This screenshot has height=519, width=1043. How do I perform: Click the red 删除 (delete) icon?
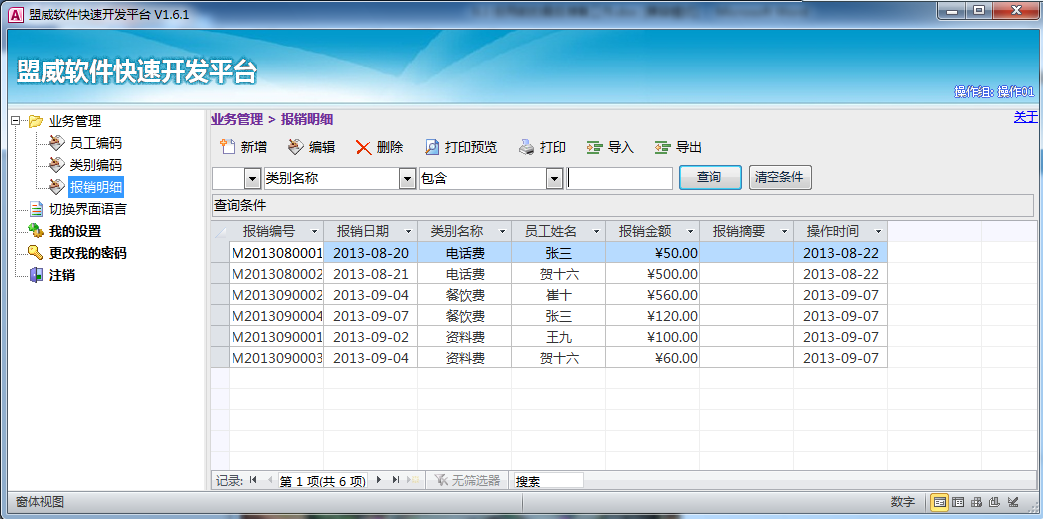tap(363, 148)
